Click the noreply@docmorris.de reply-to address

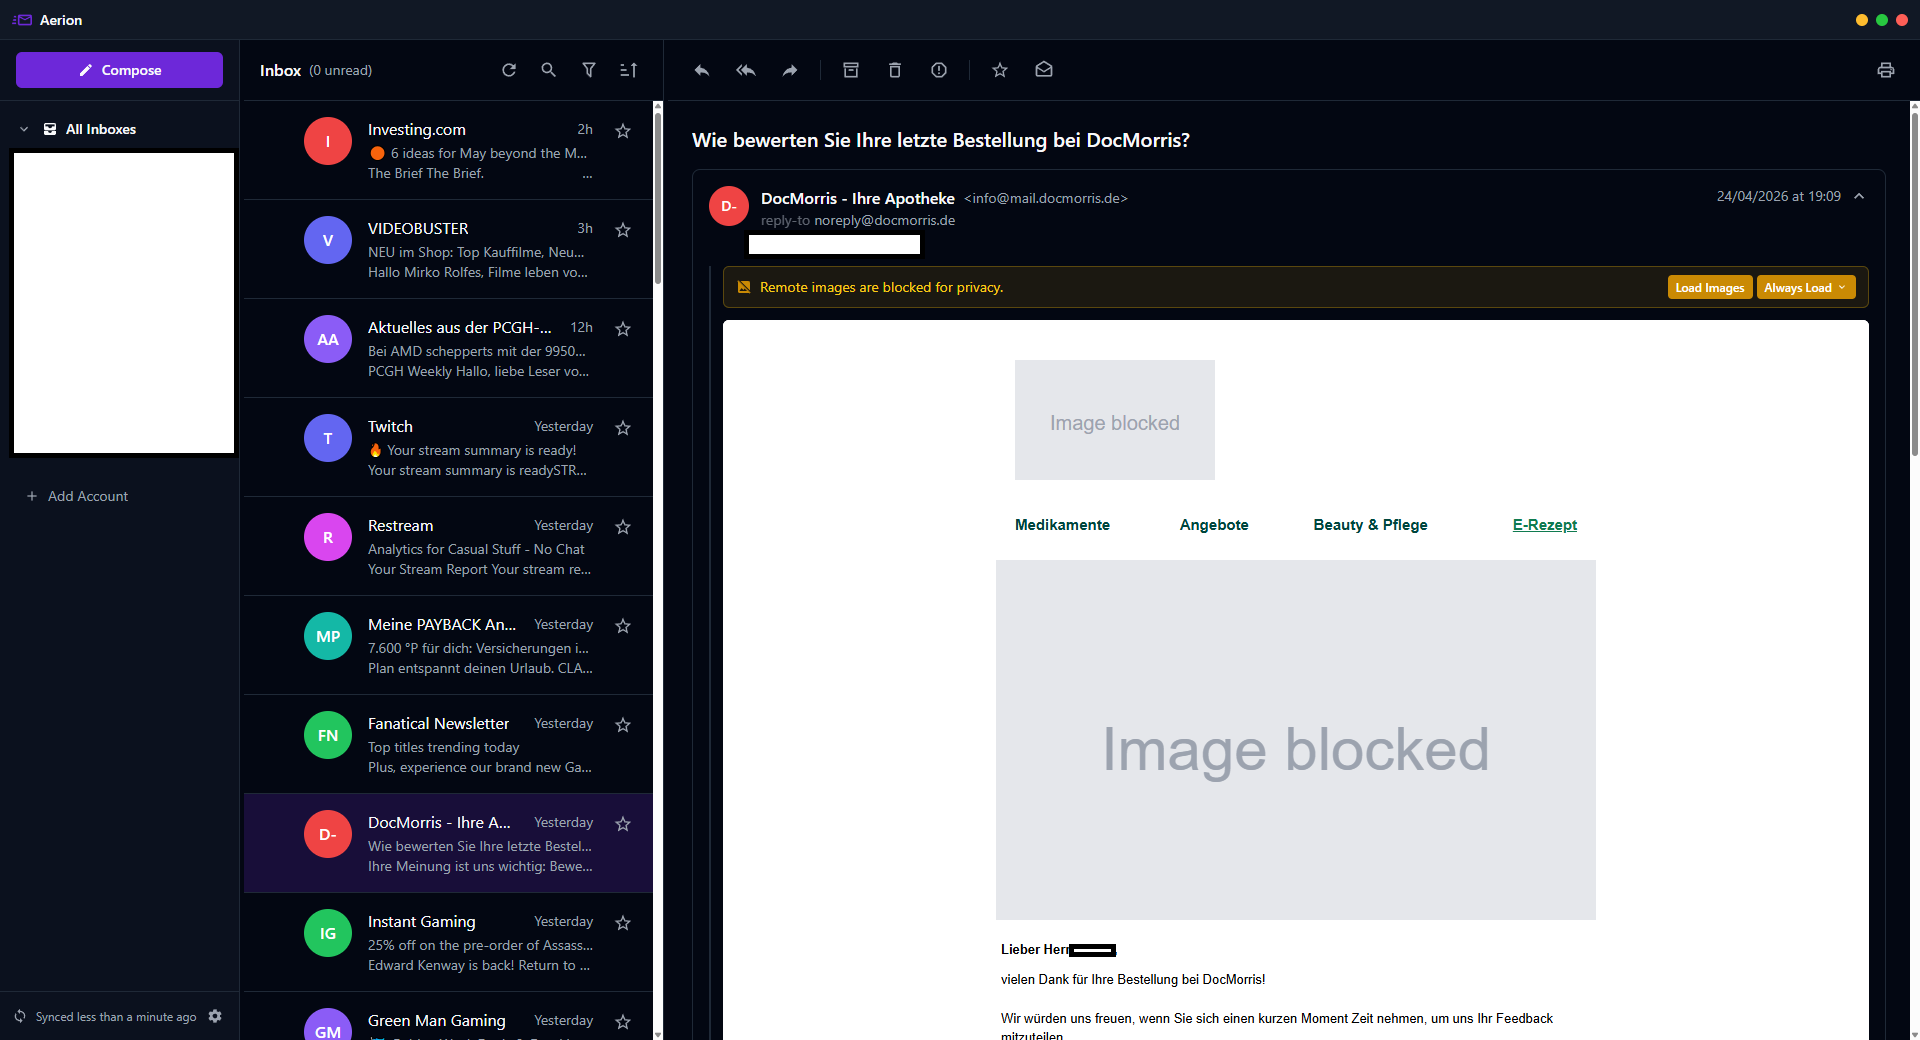(884, 220)
